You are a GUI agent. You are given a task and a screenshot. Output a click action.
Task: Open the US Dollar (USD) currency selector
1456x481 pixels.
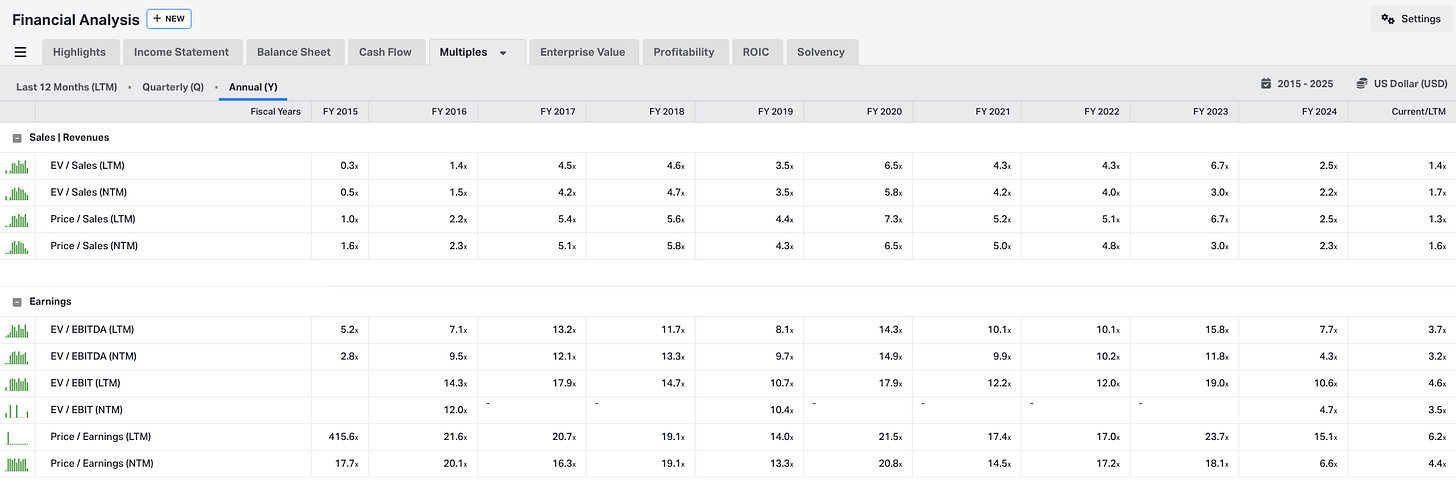point(1401,84)
